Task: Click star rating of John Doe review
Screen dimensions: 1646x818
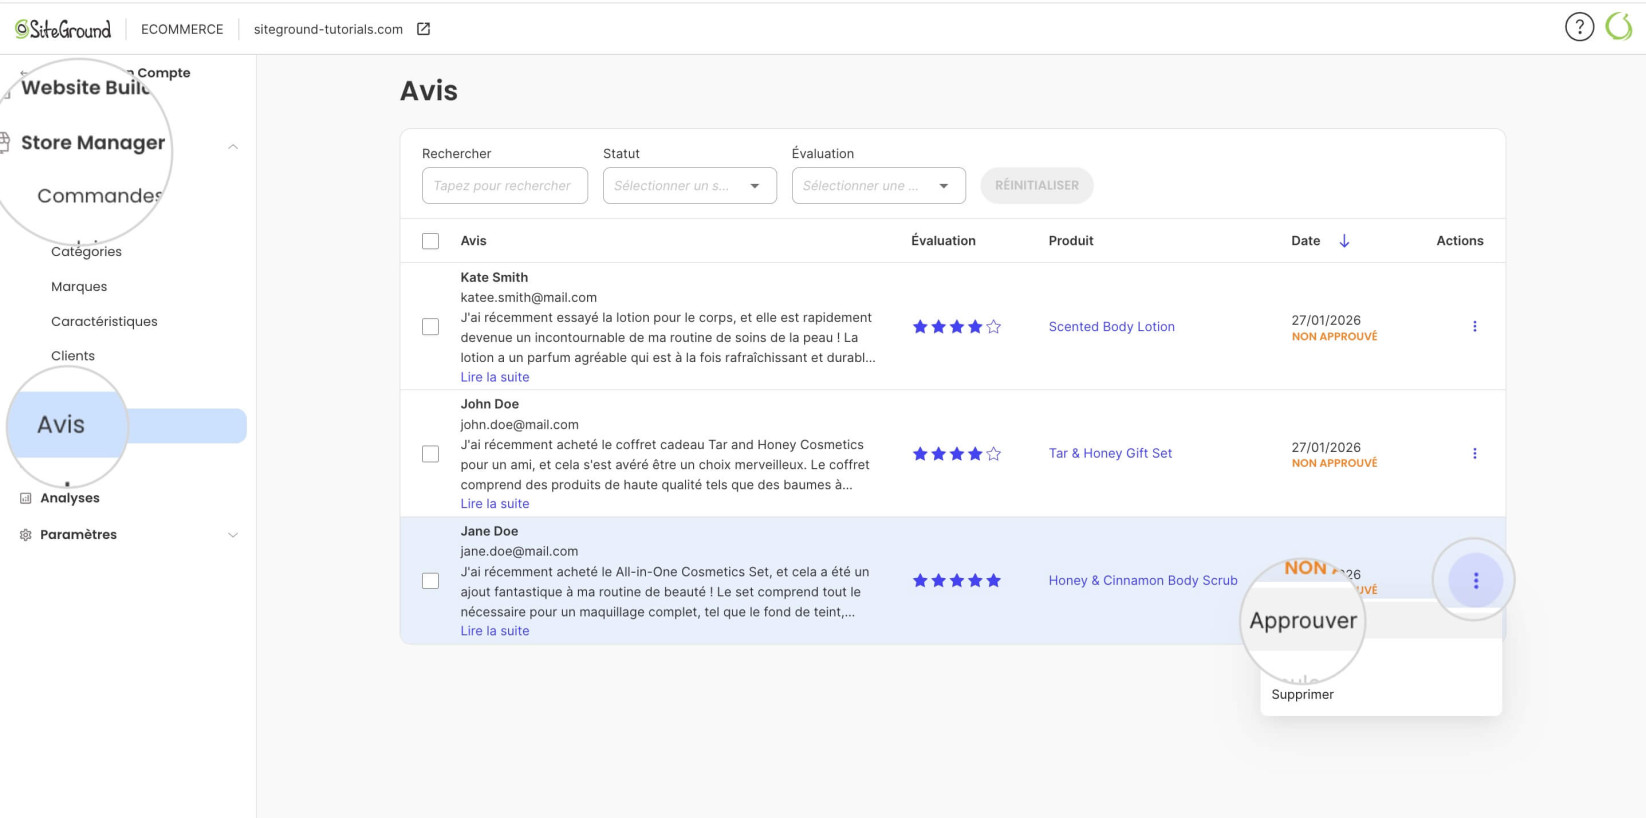Action: click(956, 454)
